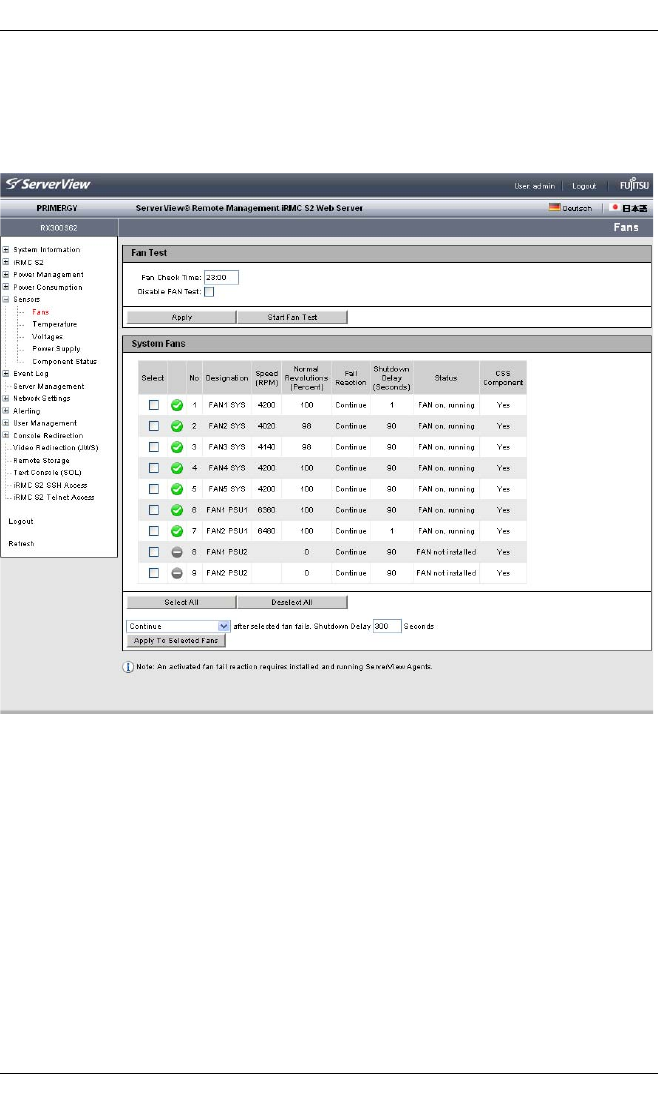Click Apply To Selected Fans button
658x1105 pixels.
click(x=176, y=641)
